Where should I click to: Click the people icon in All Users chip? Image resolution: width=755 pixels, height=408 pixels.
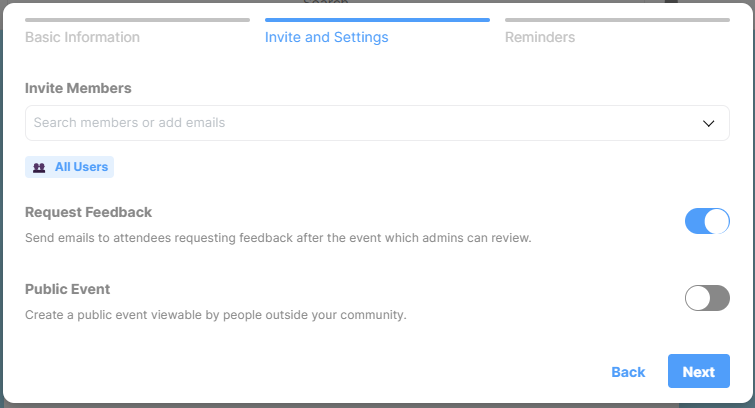point(39,168)
